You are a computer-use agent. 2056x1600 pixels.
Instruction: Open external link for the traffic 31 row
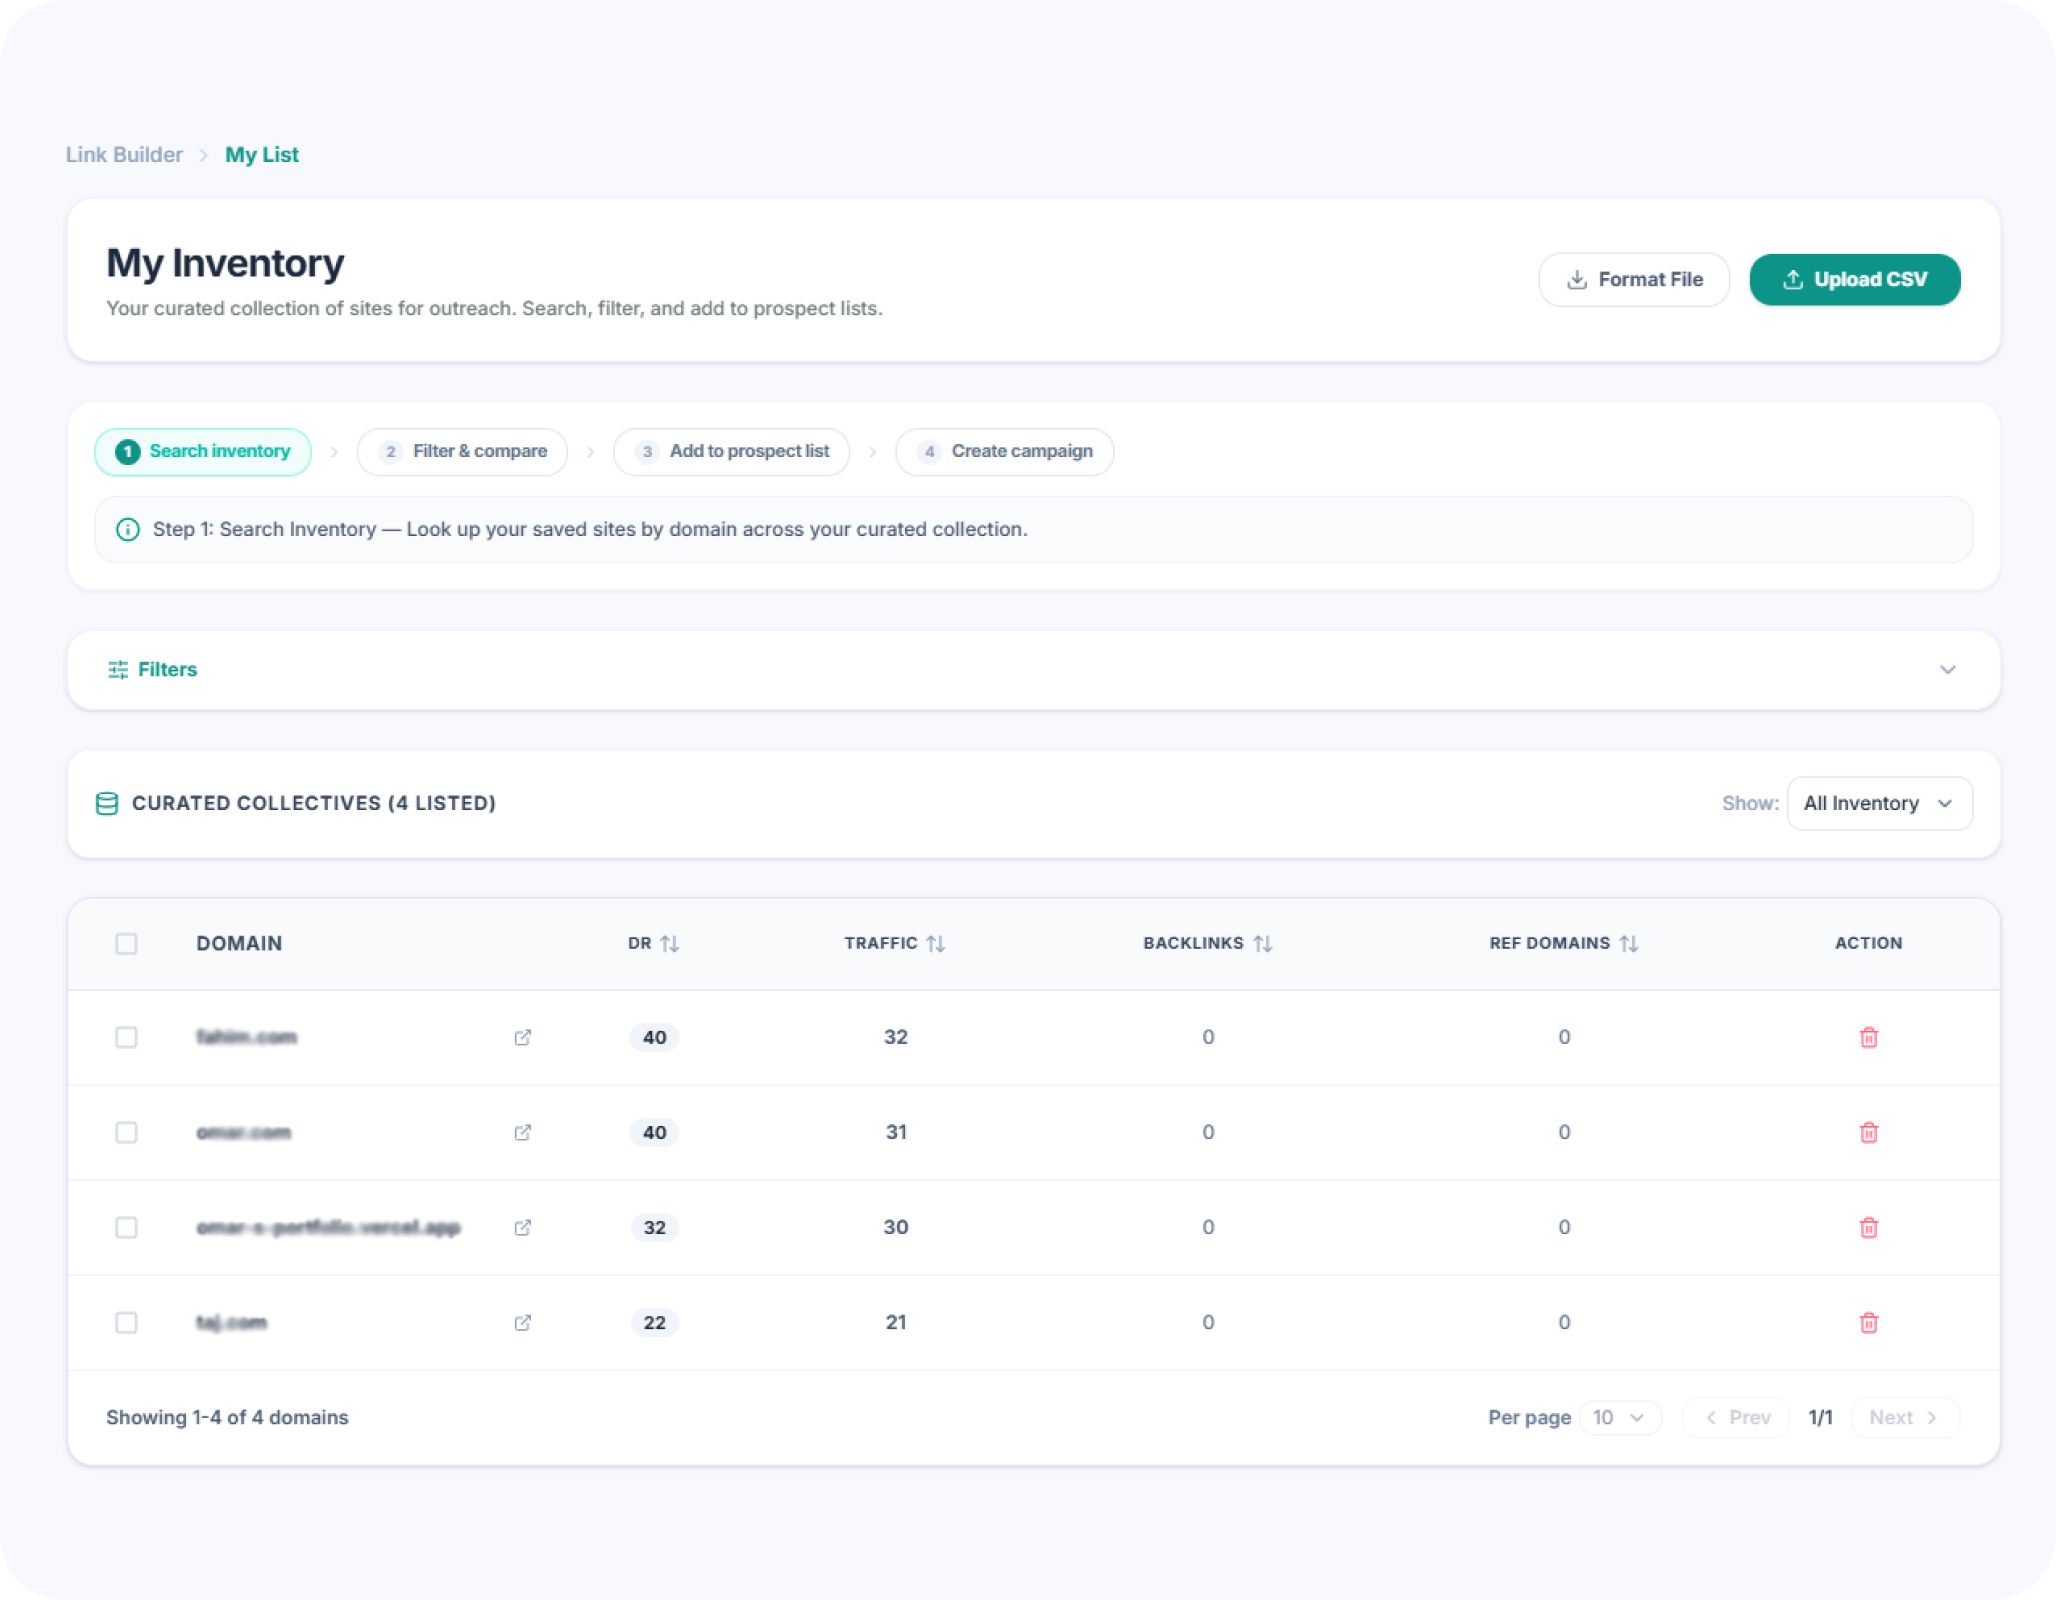click(x=522, y=1132)
